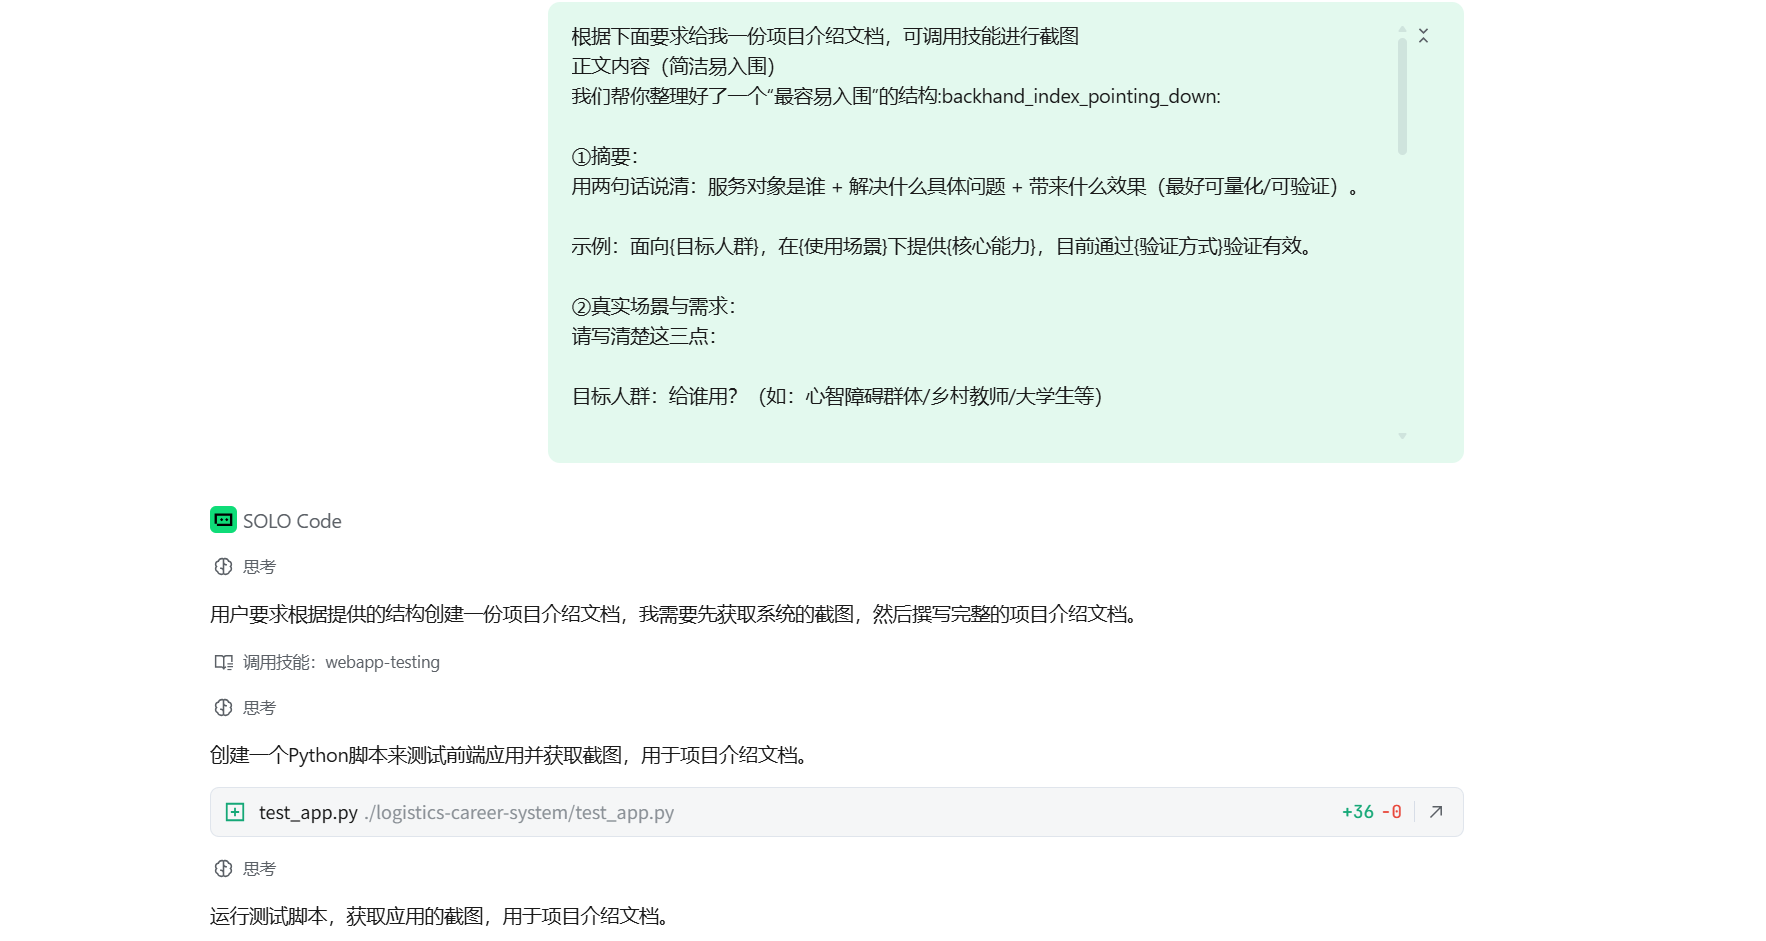
Task: Click the SOLO Code logo icon
Action: (x=223, y=520)
